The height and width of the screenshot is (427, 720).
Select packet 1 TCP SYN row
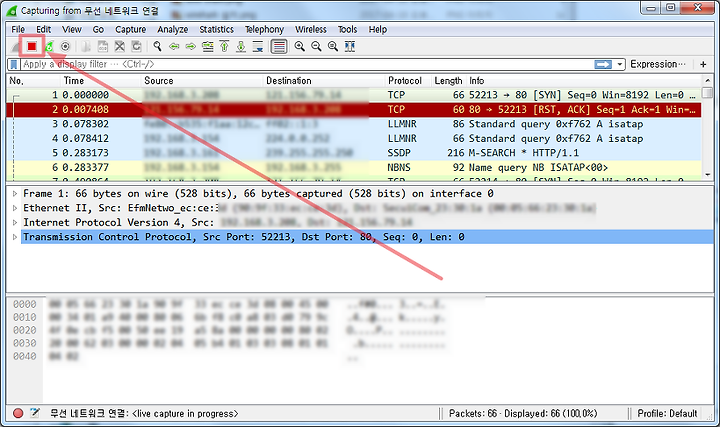coord(354,95)
